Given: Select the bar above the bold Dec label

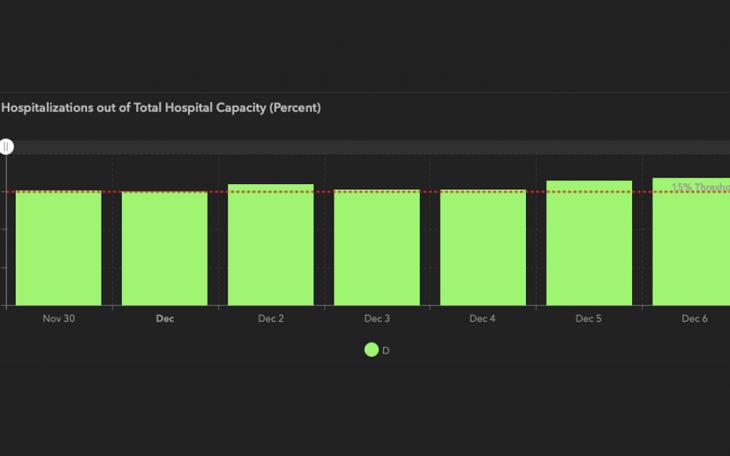Looking at the screenshot, I should click(165, 248).
